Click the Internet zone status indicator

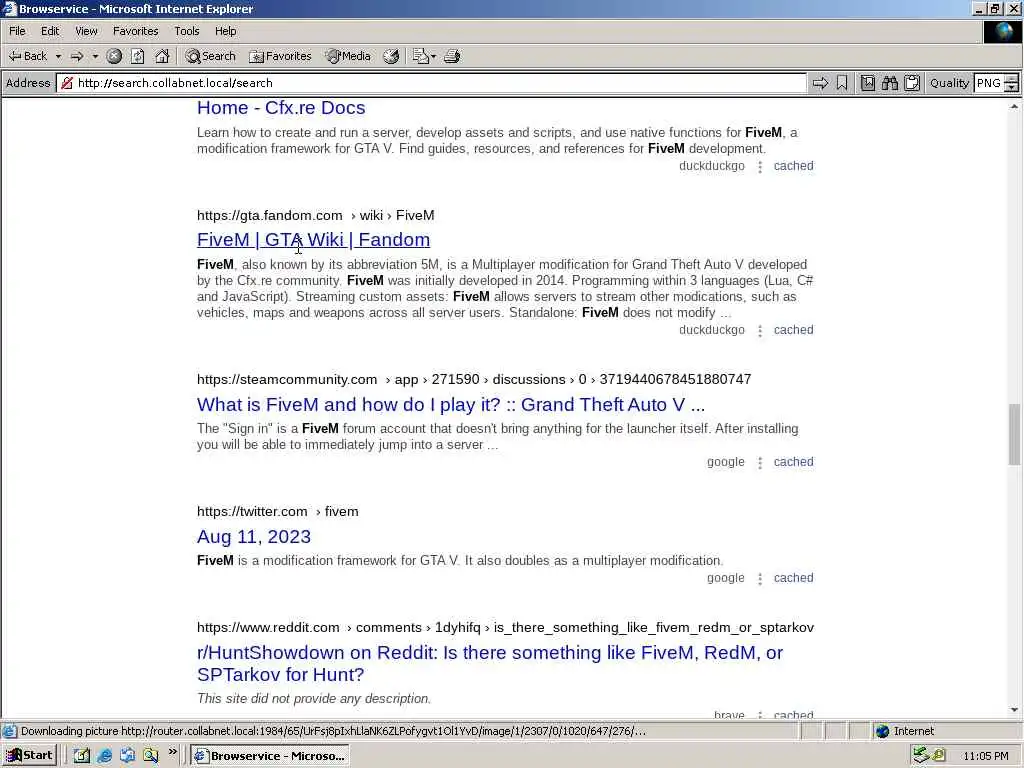click(904, 731)
